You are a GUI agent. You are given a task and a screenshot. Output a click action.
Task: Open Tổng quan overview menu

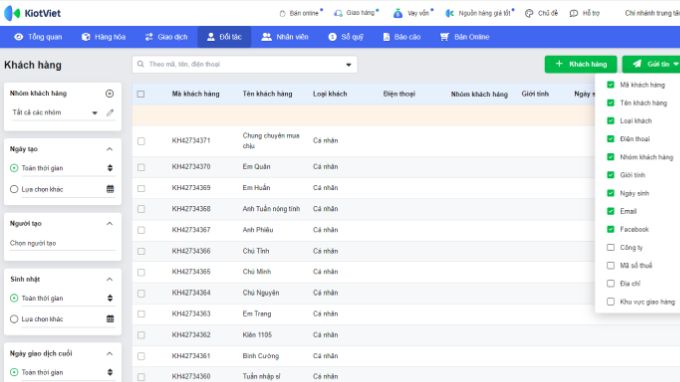tap(38, 37)
